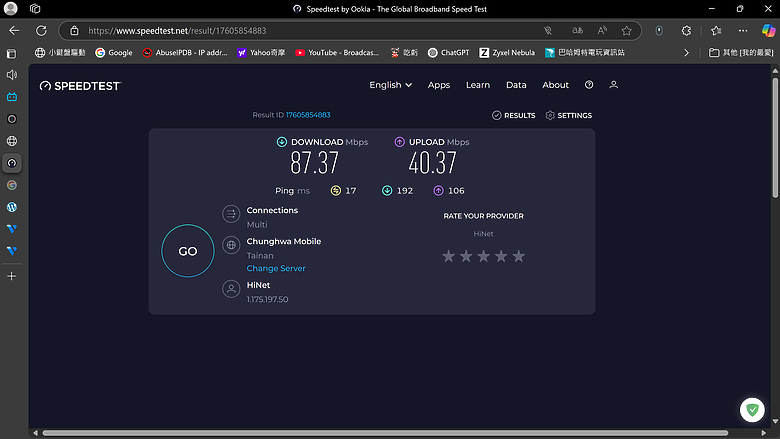Click the vertical page scrollbar thumb

coord(775,138)
